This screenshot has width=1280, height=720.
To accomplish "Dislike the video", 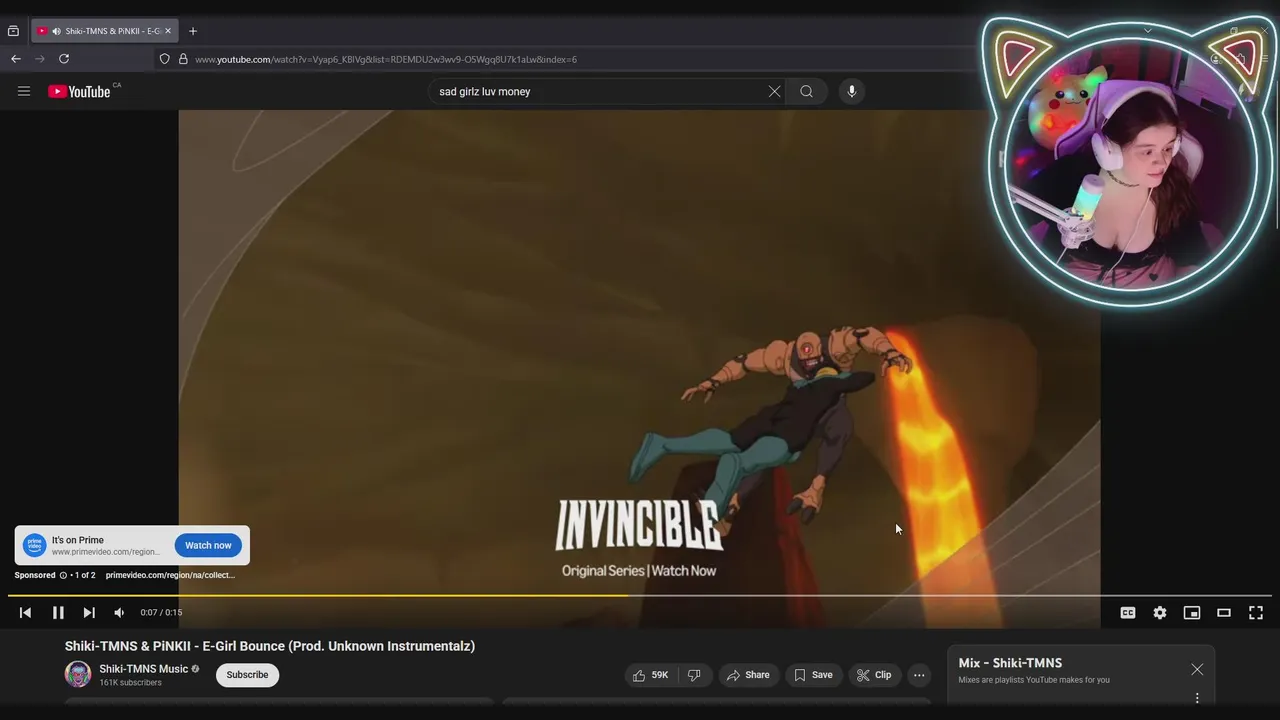I will [694, 675].
